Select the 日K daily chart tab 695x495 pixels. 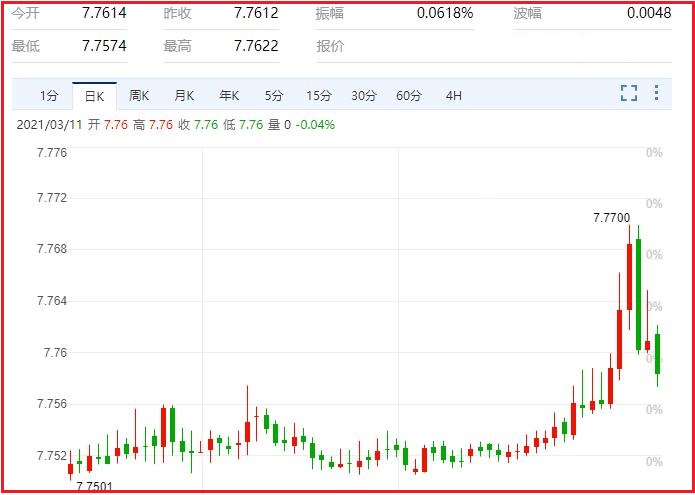click(x=94, y=96)
